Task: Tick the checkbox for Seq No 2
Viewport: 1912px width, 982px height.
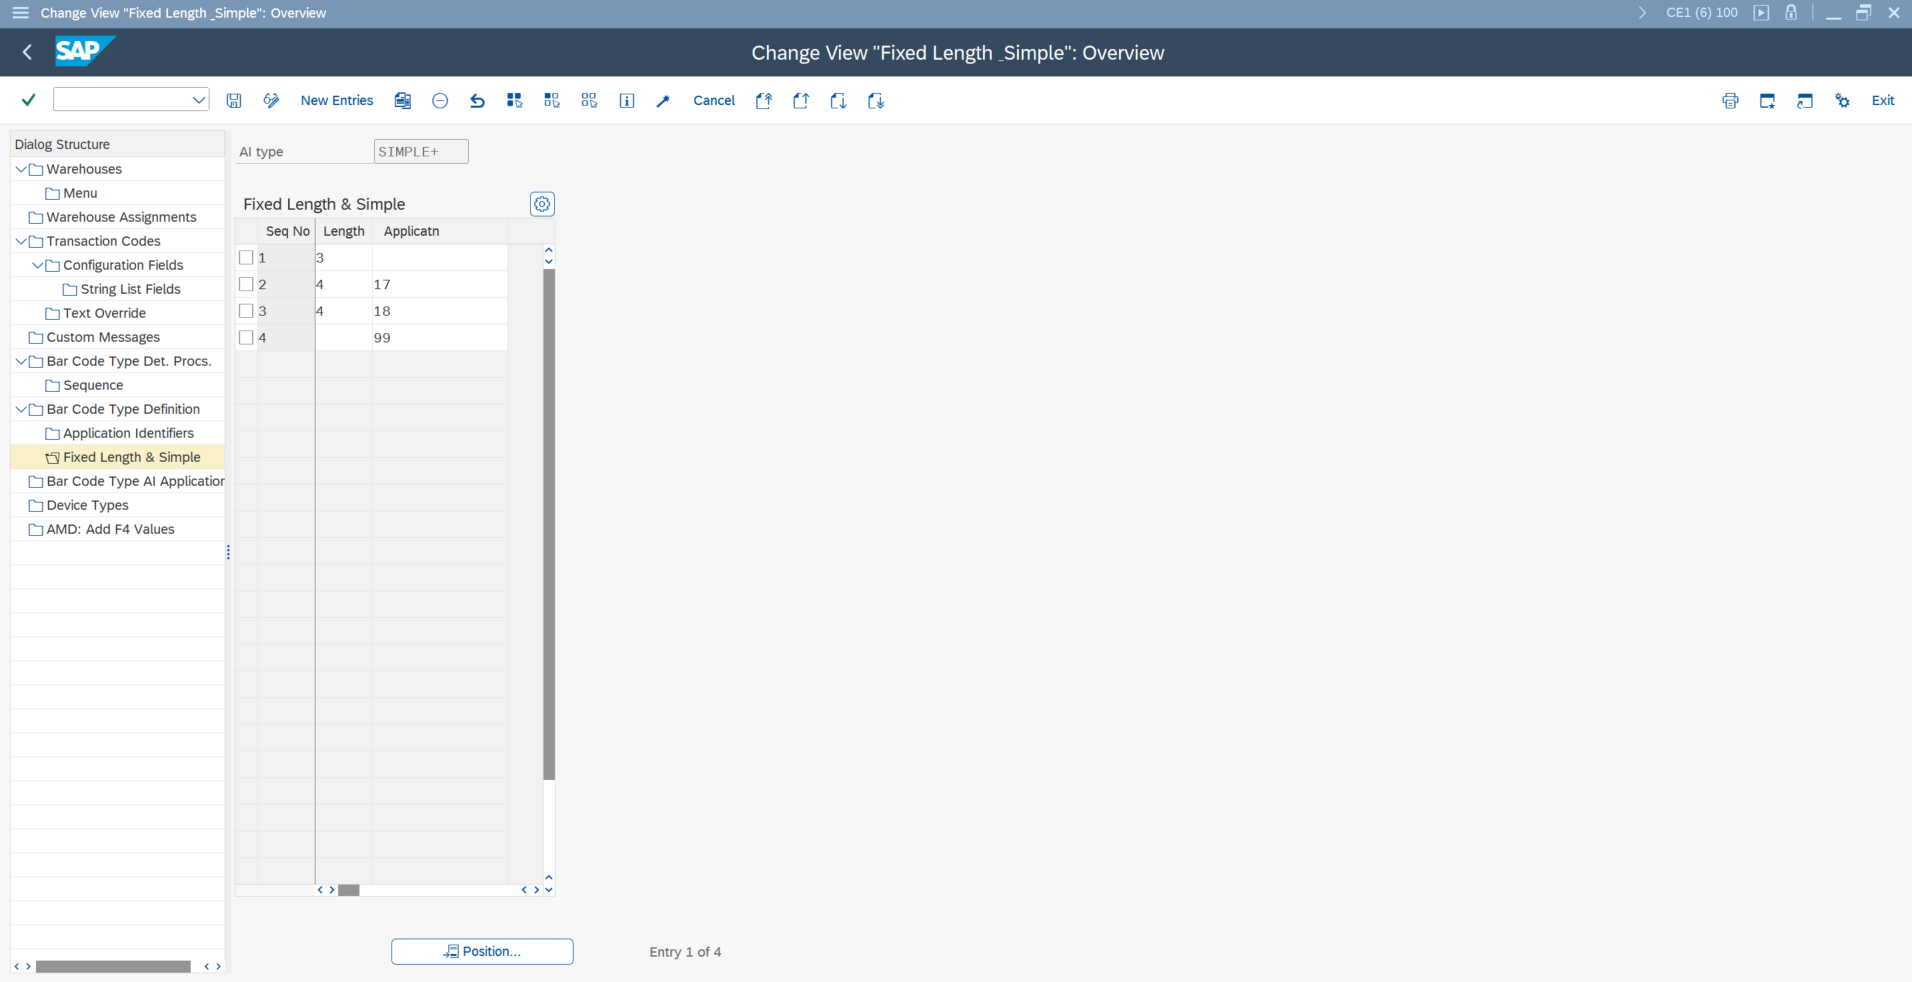Action: [x=246, y=285]
